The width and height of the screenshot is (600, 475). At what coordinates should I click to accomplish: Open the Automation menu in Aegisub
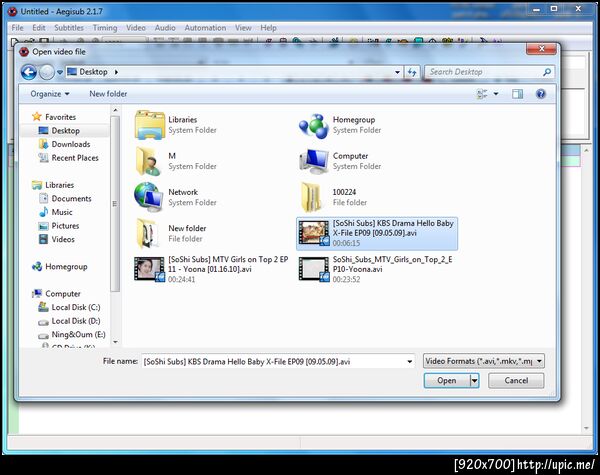(x=205, y=28)
